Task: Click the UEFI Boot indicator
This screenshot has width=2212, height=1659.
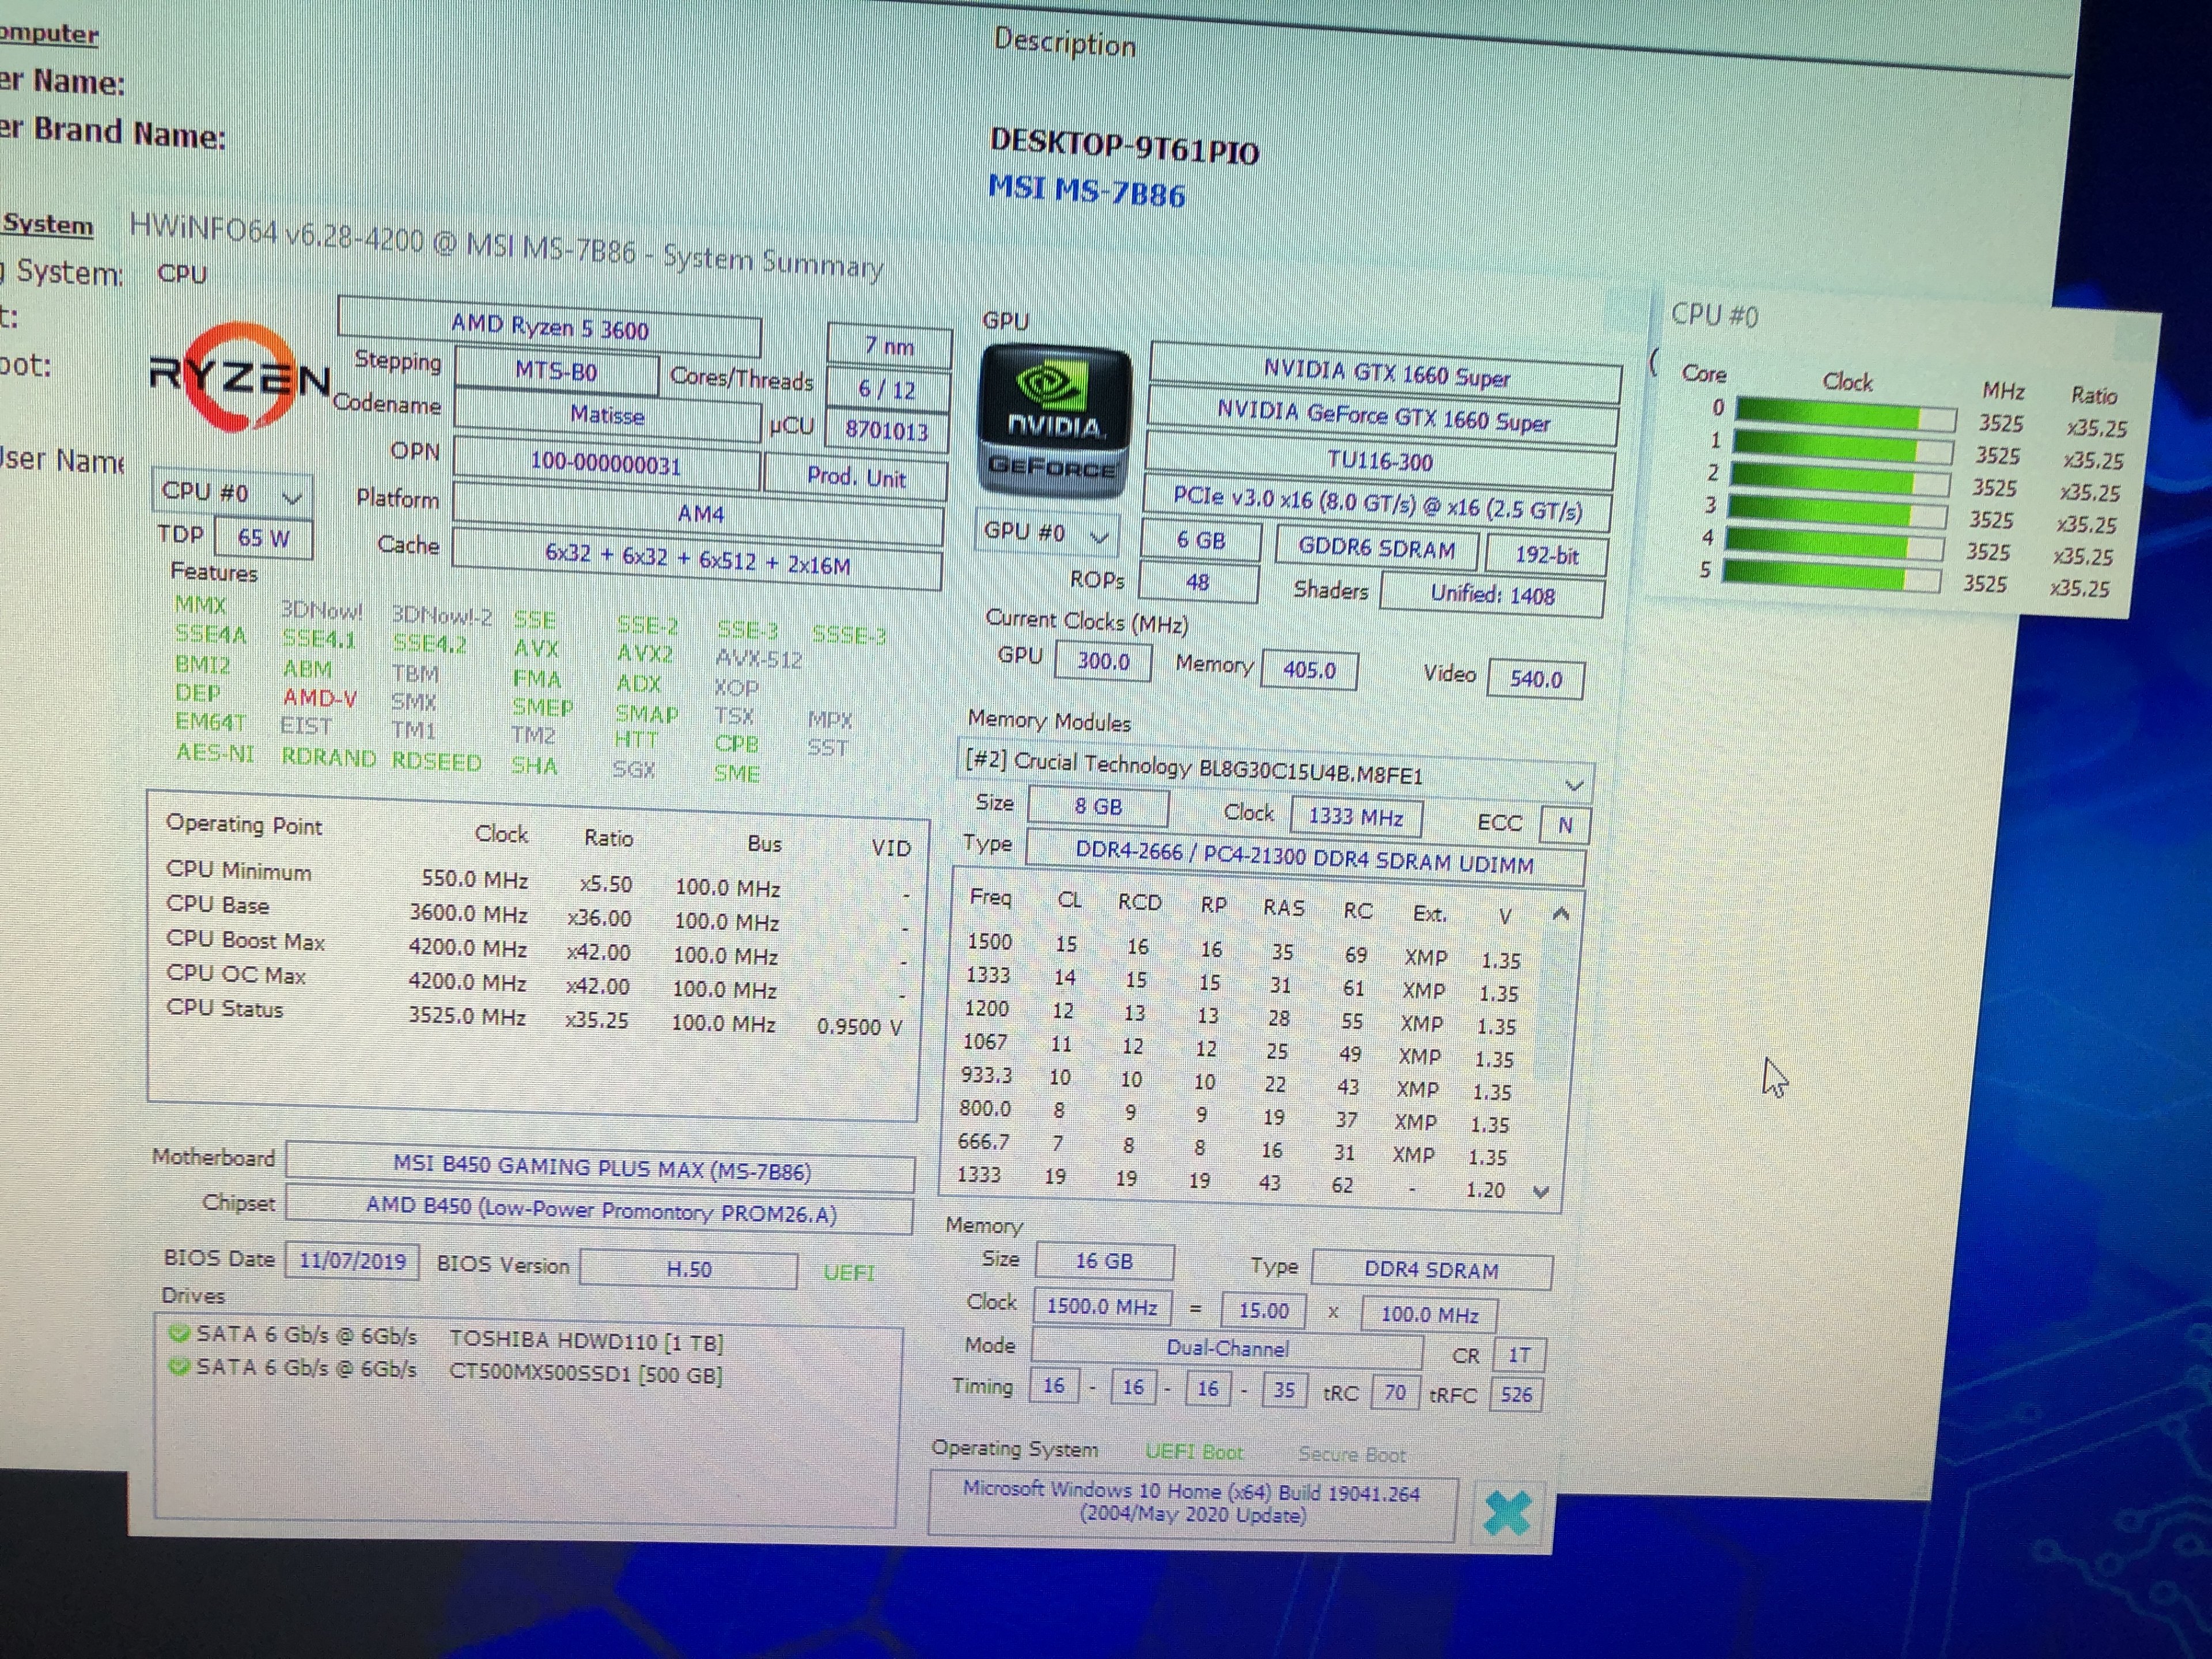Action: 1193,1452
